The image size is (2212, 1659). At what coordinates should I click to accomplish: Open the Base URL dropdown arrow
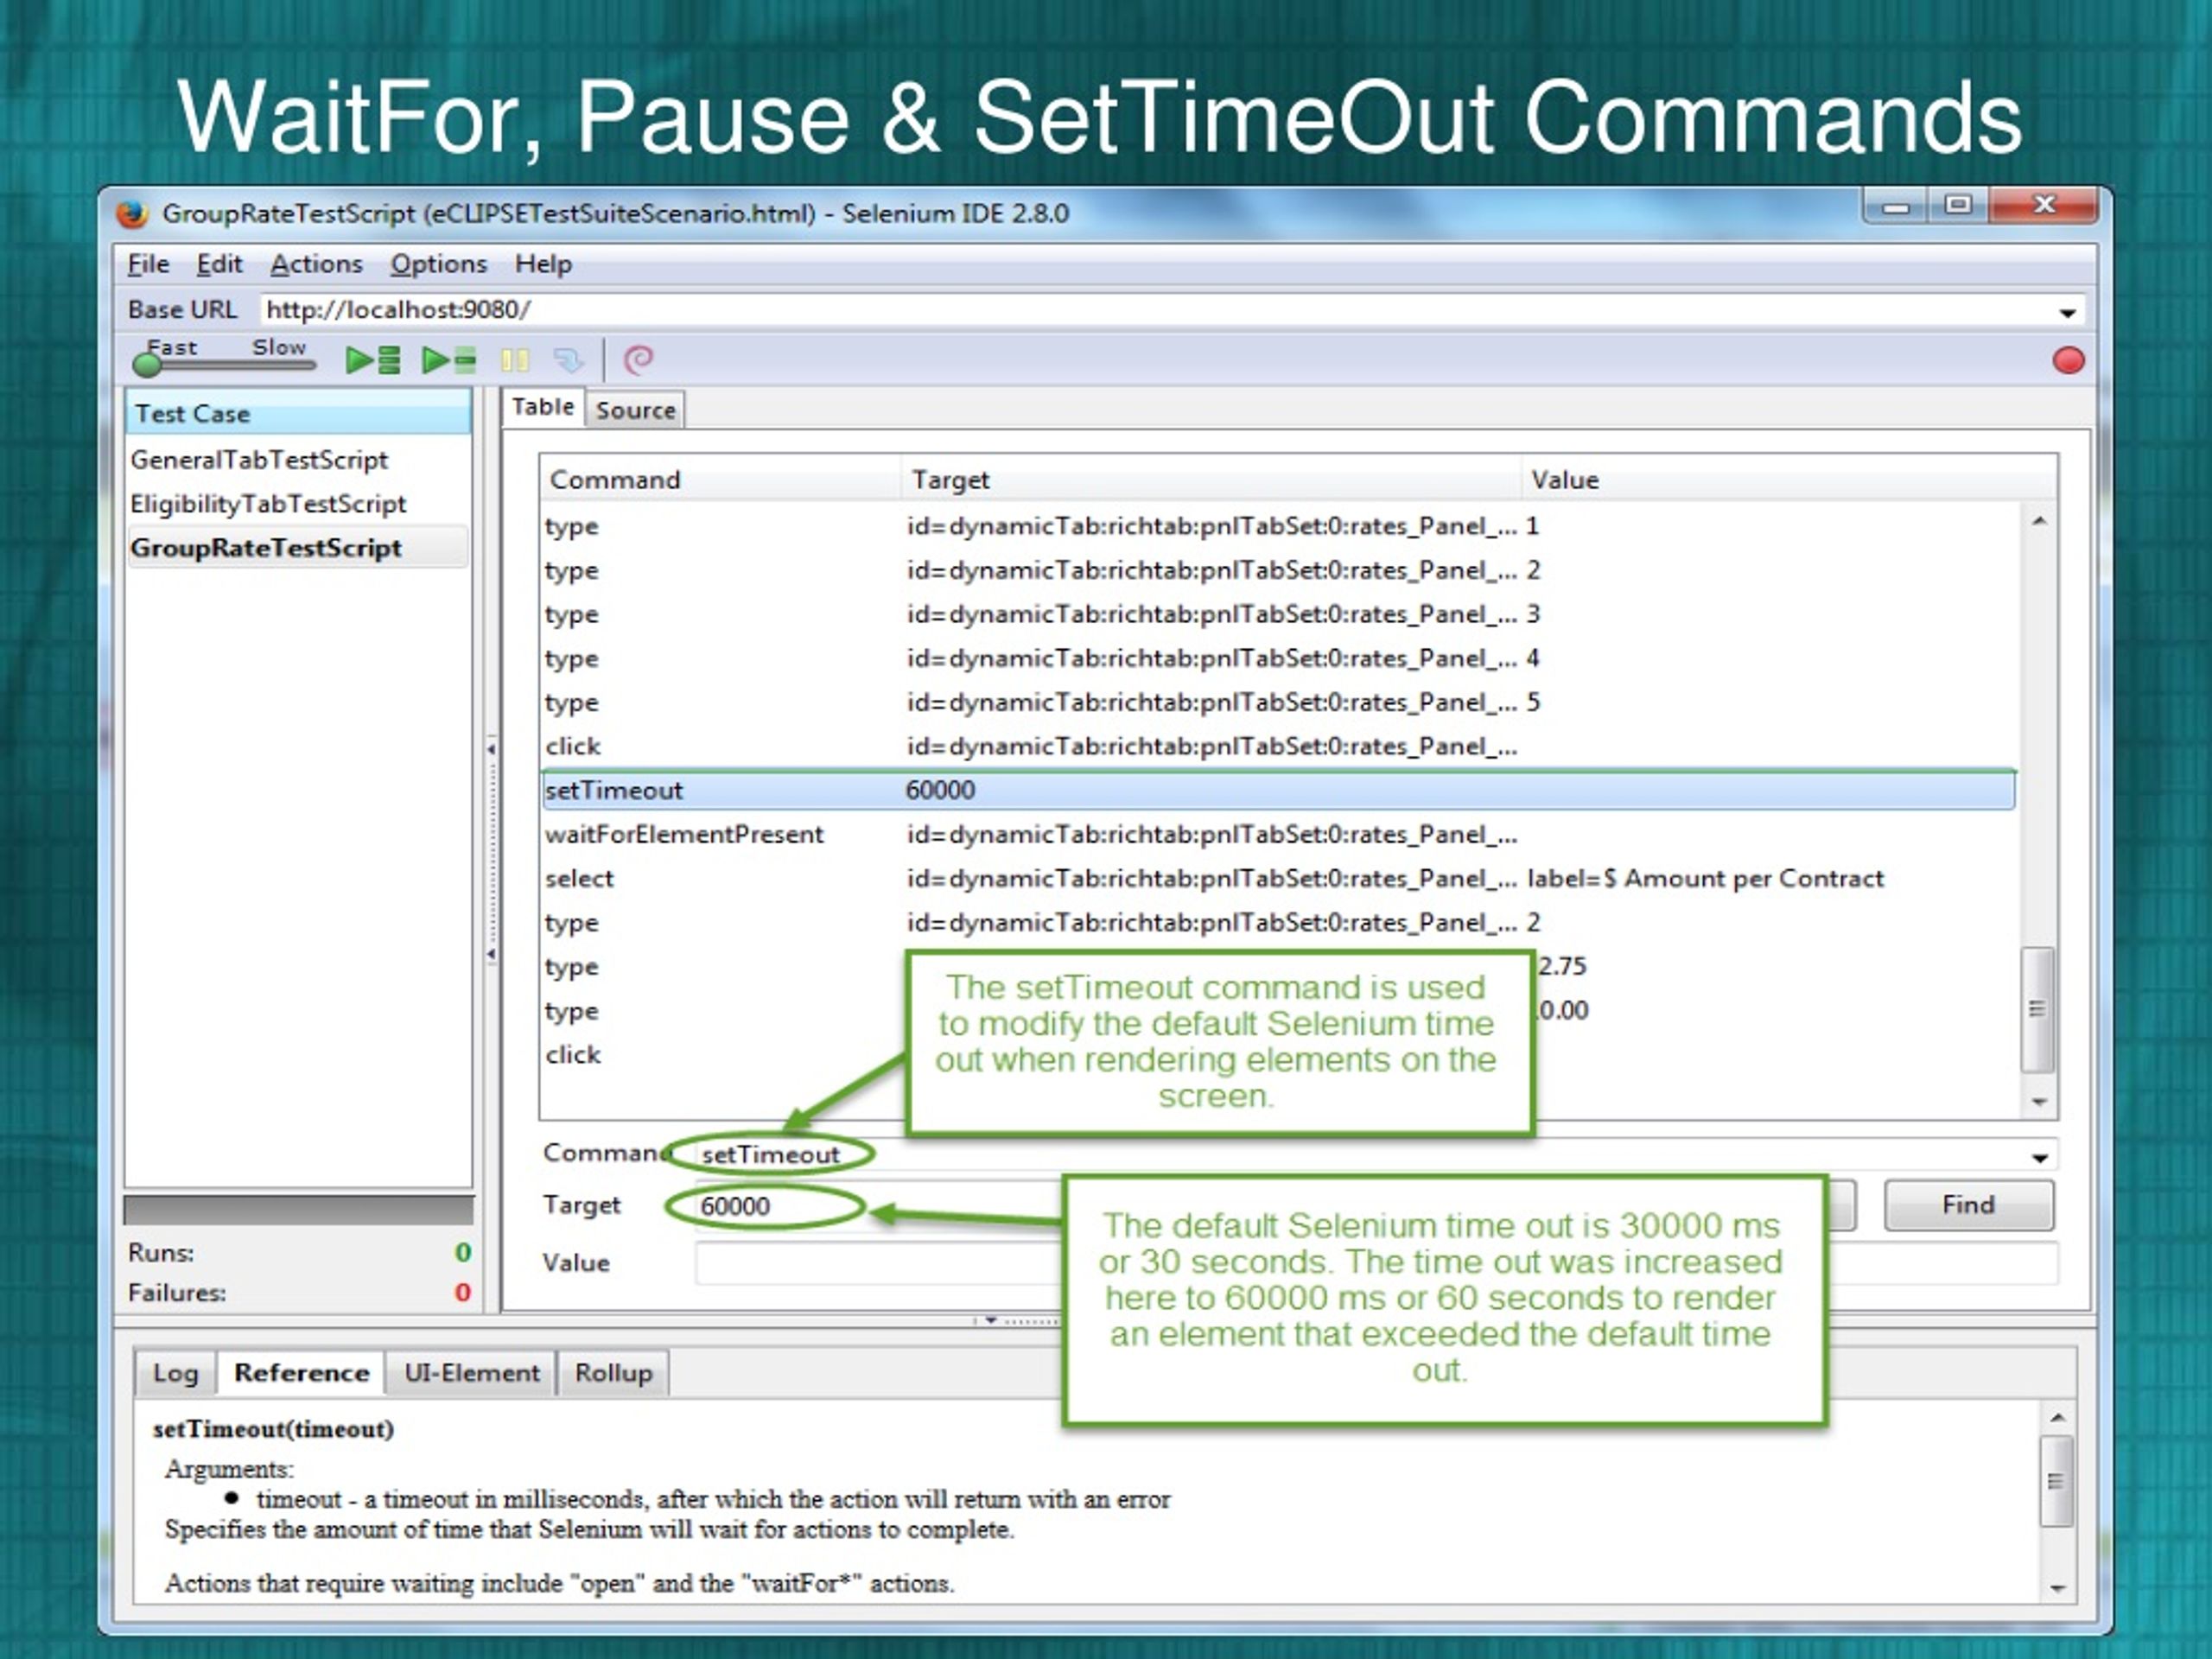[x=2067, y=312]
